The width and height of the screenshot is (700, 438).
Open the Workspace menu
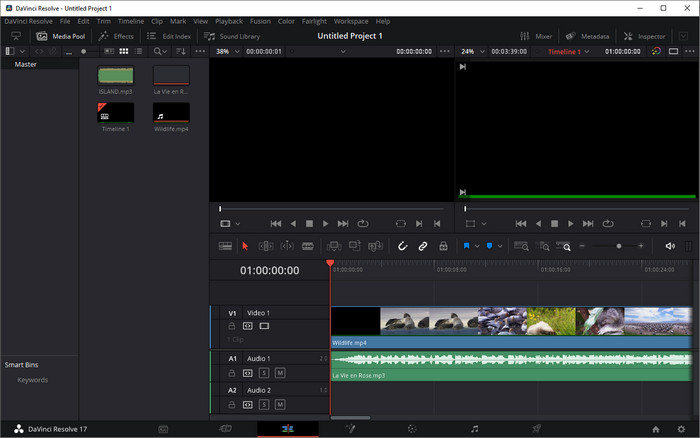pyautogui.click(x=351, y=21)
